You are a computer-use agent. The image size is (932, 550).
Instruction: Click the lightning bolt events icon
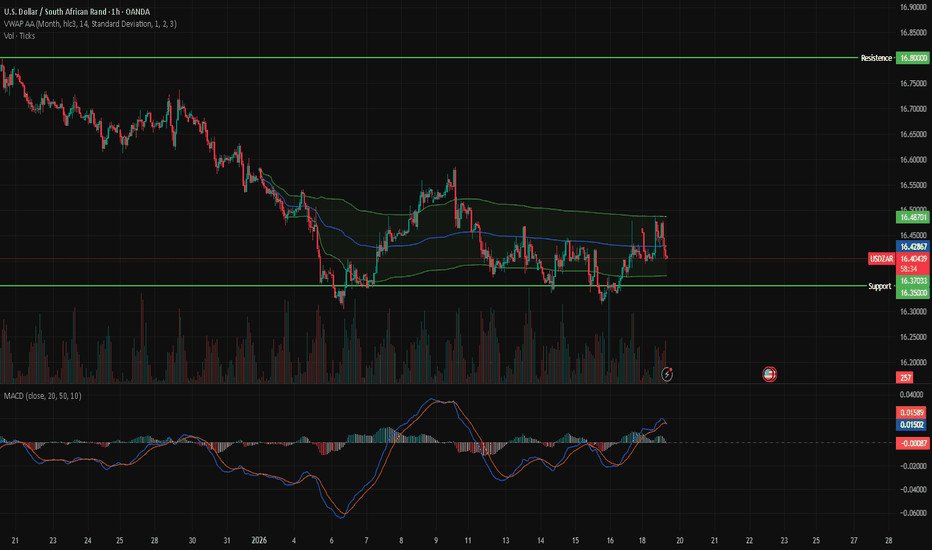point(667,374)
